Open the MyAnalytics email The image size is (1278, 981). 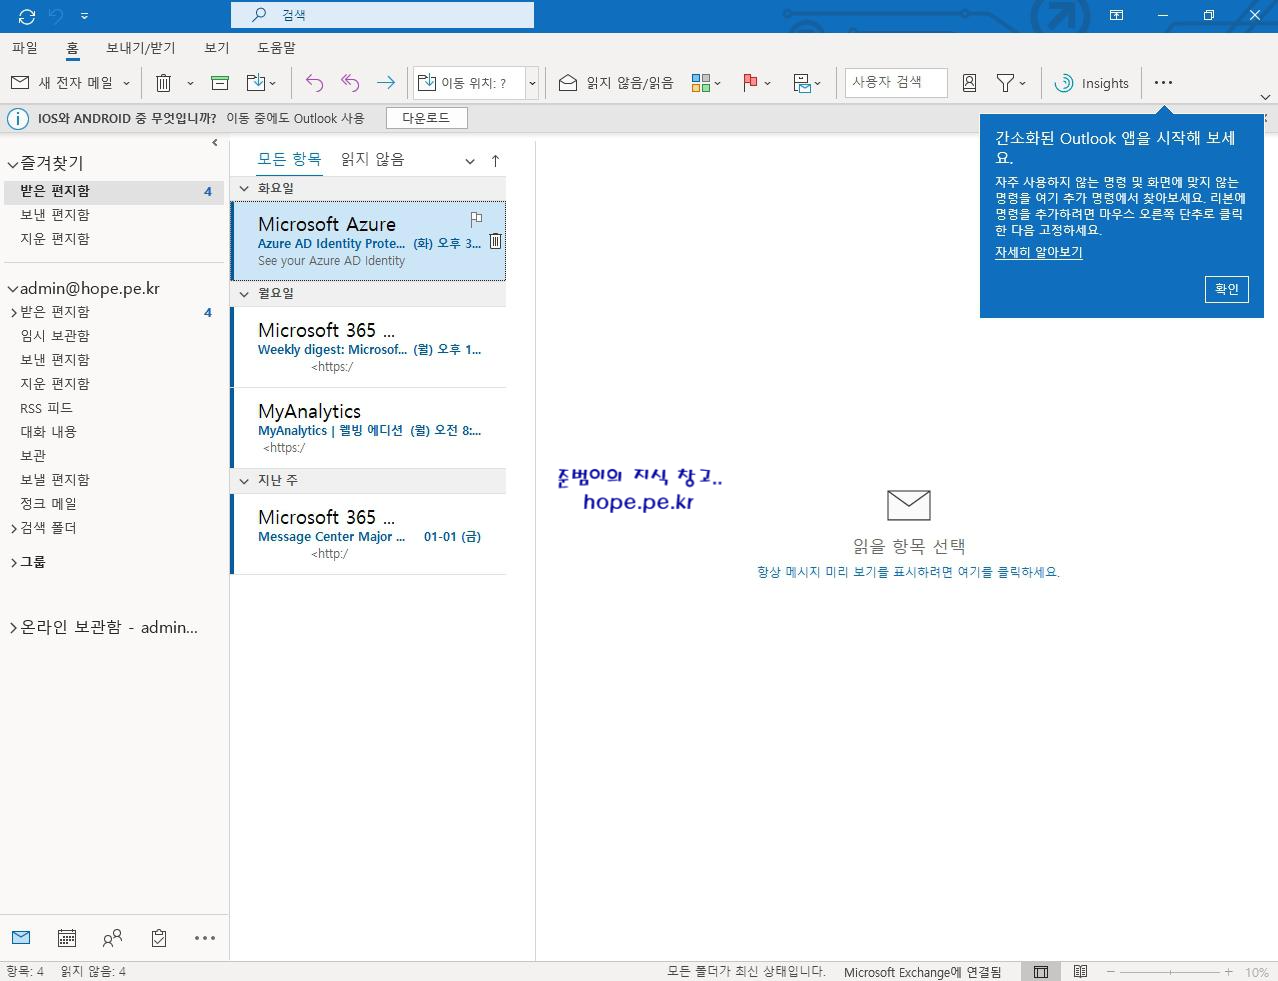[x=369, y=428]
